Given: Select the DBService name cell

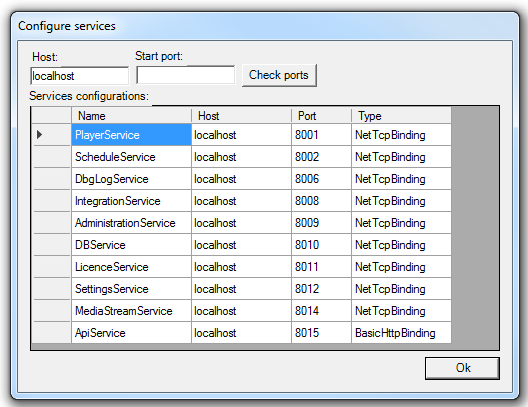Looking at the screenshot, I should coord(131,245).
